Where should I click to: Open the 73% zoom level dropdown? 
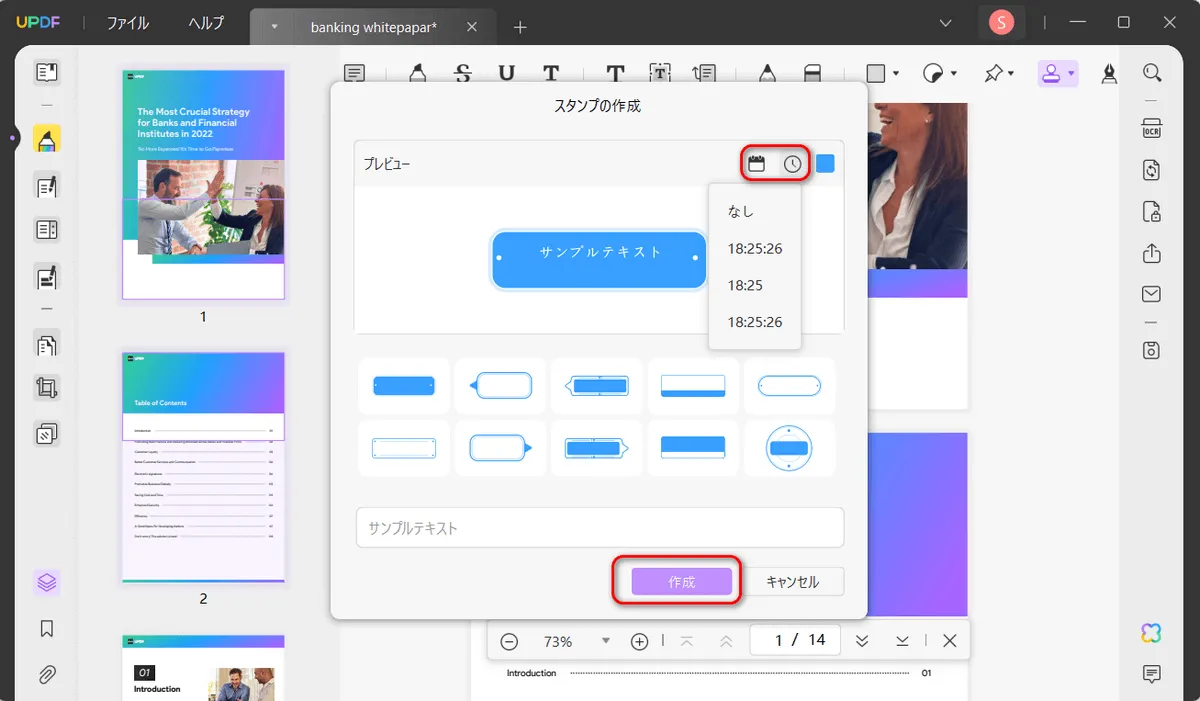[605, 641]
